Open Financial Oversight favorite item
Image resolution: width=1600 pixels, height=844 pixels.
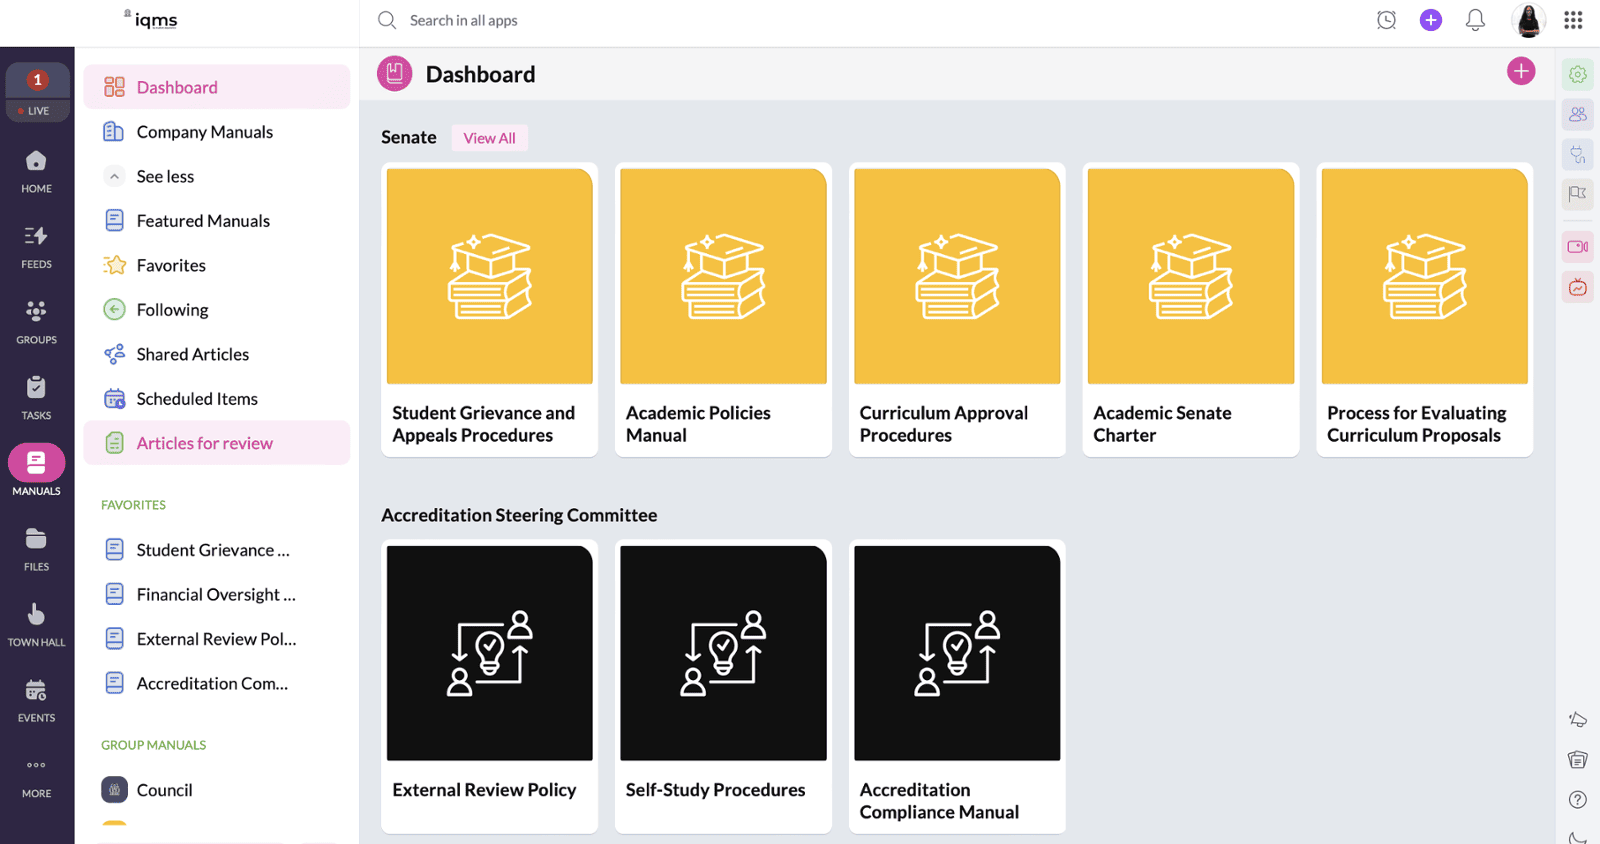[x=215, y=595]
